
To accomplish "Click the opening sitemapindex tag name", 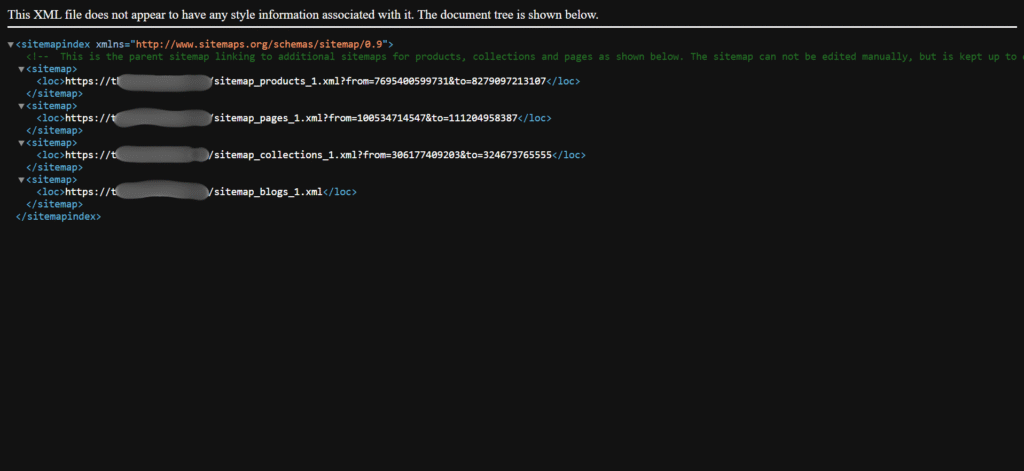I will click(55, 44).
